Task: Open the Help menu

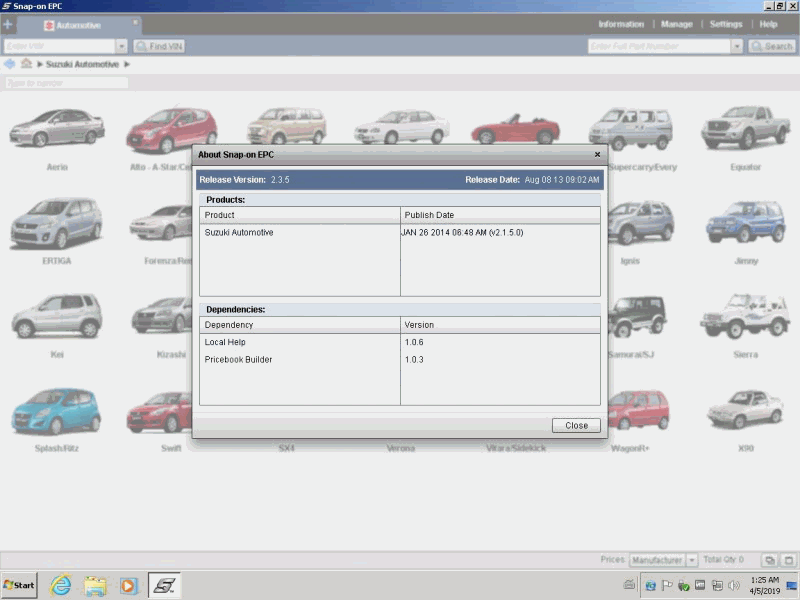Action: tap(768, 24)
